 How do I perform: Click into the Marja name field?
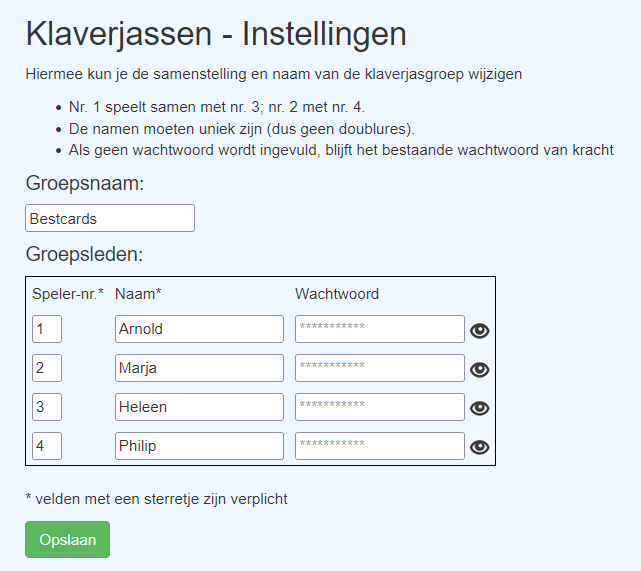(199, 368)
